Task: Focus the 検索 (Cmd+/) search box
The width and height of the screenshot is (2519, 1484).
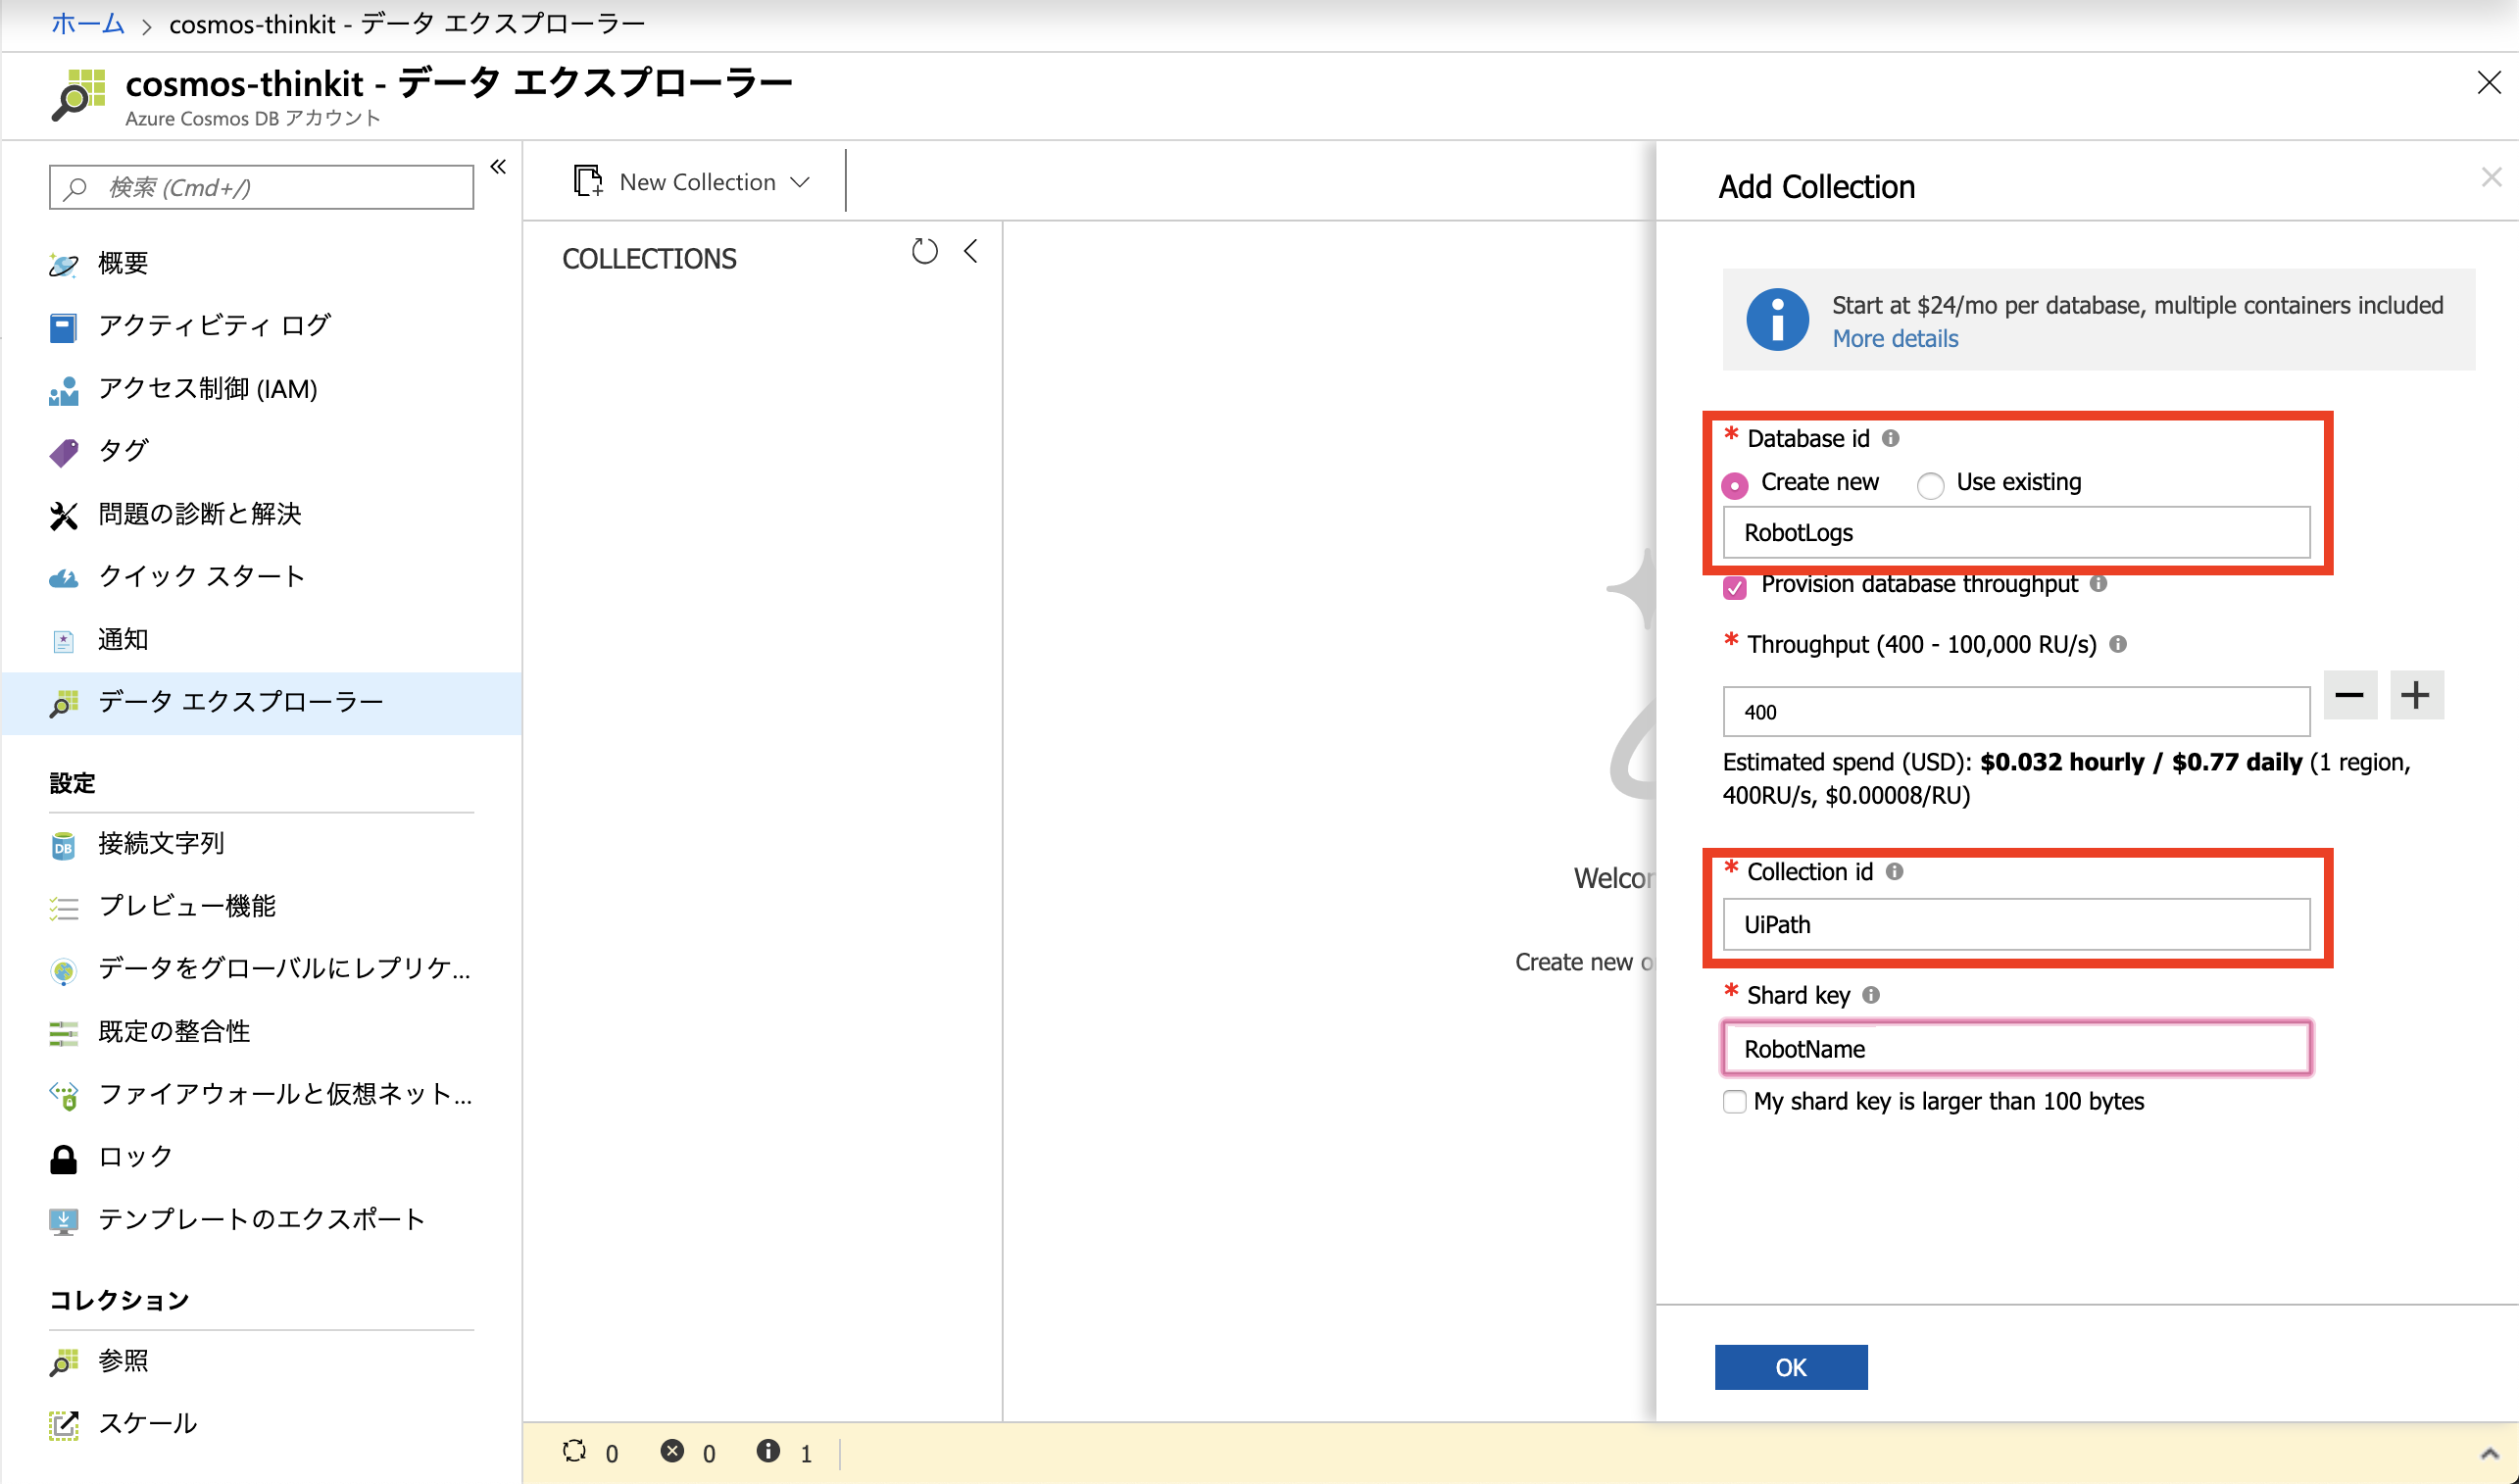Action: pyautogui.click(x=261, y=188)
